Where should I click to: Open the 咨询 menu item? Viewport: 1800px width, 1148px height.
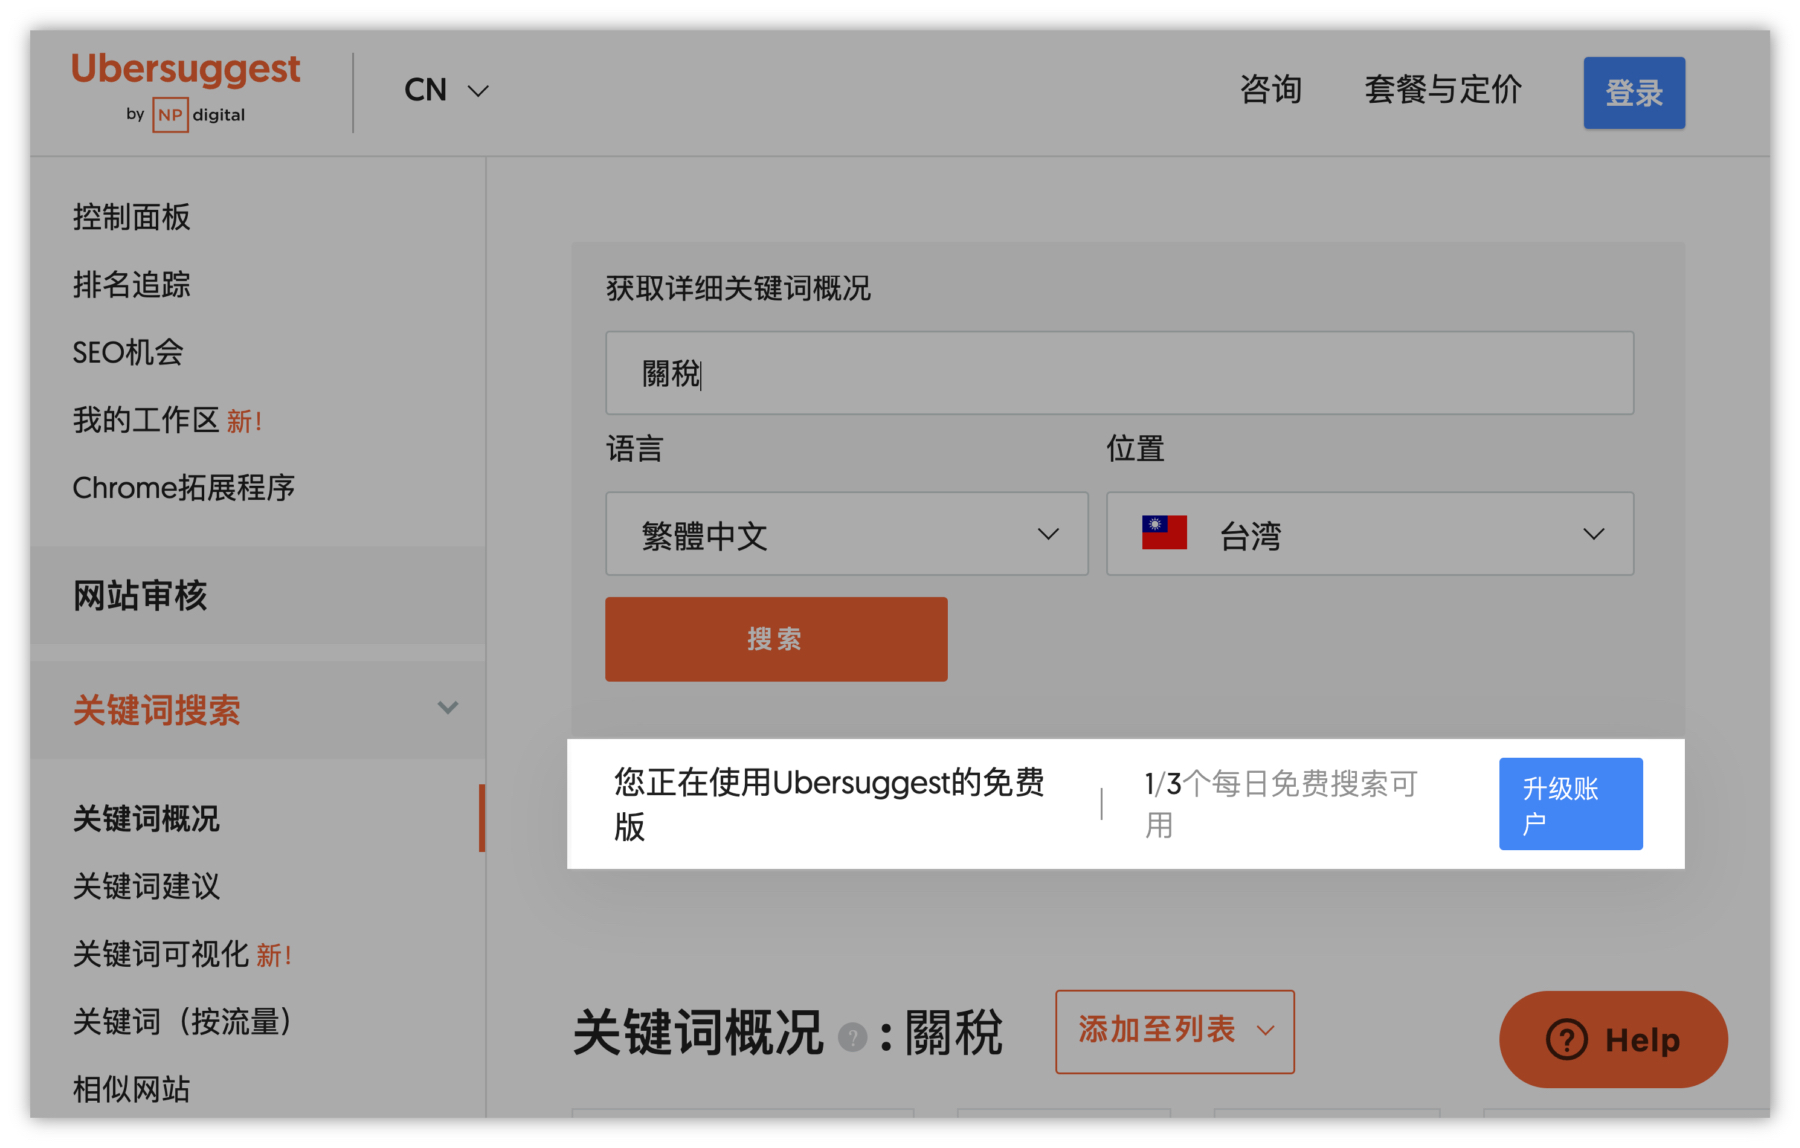(1270, 90)
